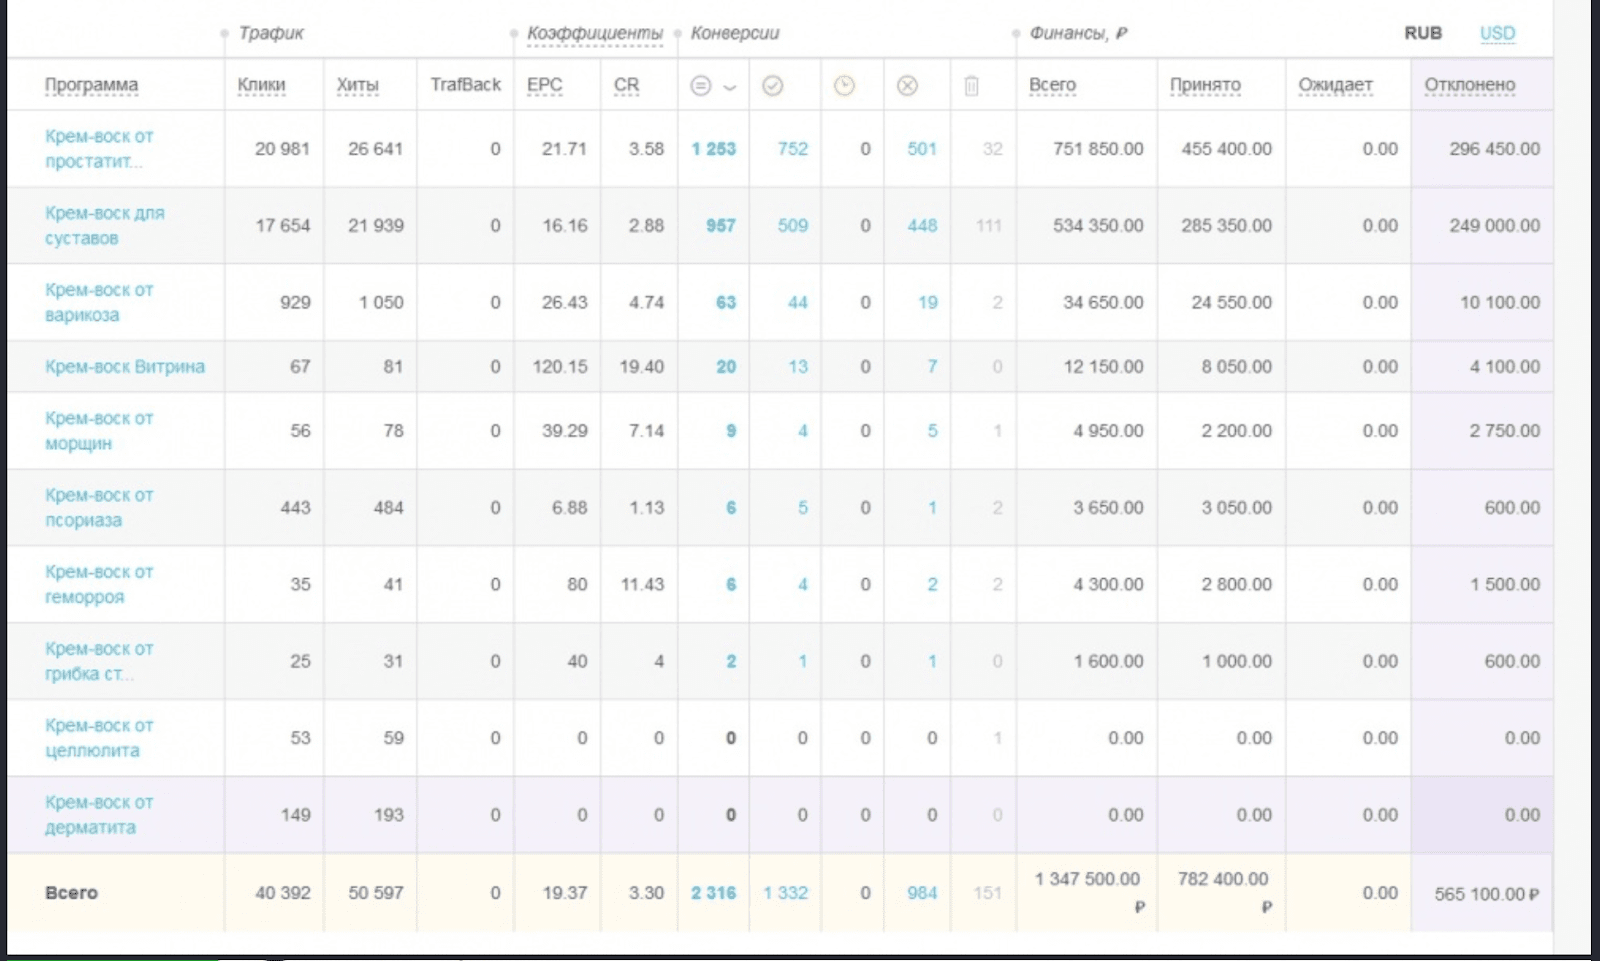The width and height of the screenshot is (1600, 961).
Task: Click the total conversions icon in header
Action: pyautogui.click(x=700, y=86)
